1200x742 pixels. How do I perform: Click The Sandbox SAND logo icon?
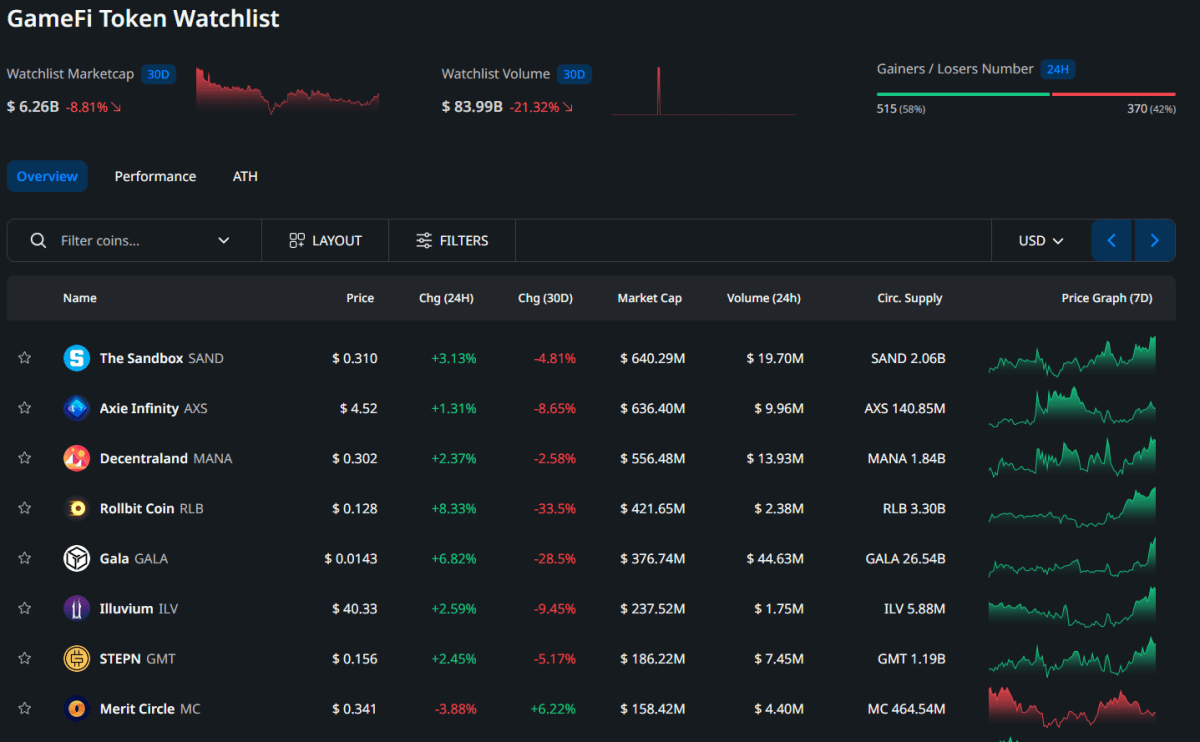click(x=77, y=358)
